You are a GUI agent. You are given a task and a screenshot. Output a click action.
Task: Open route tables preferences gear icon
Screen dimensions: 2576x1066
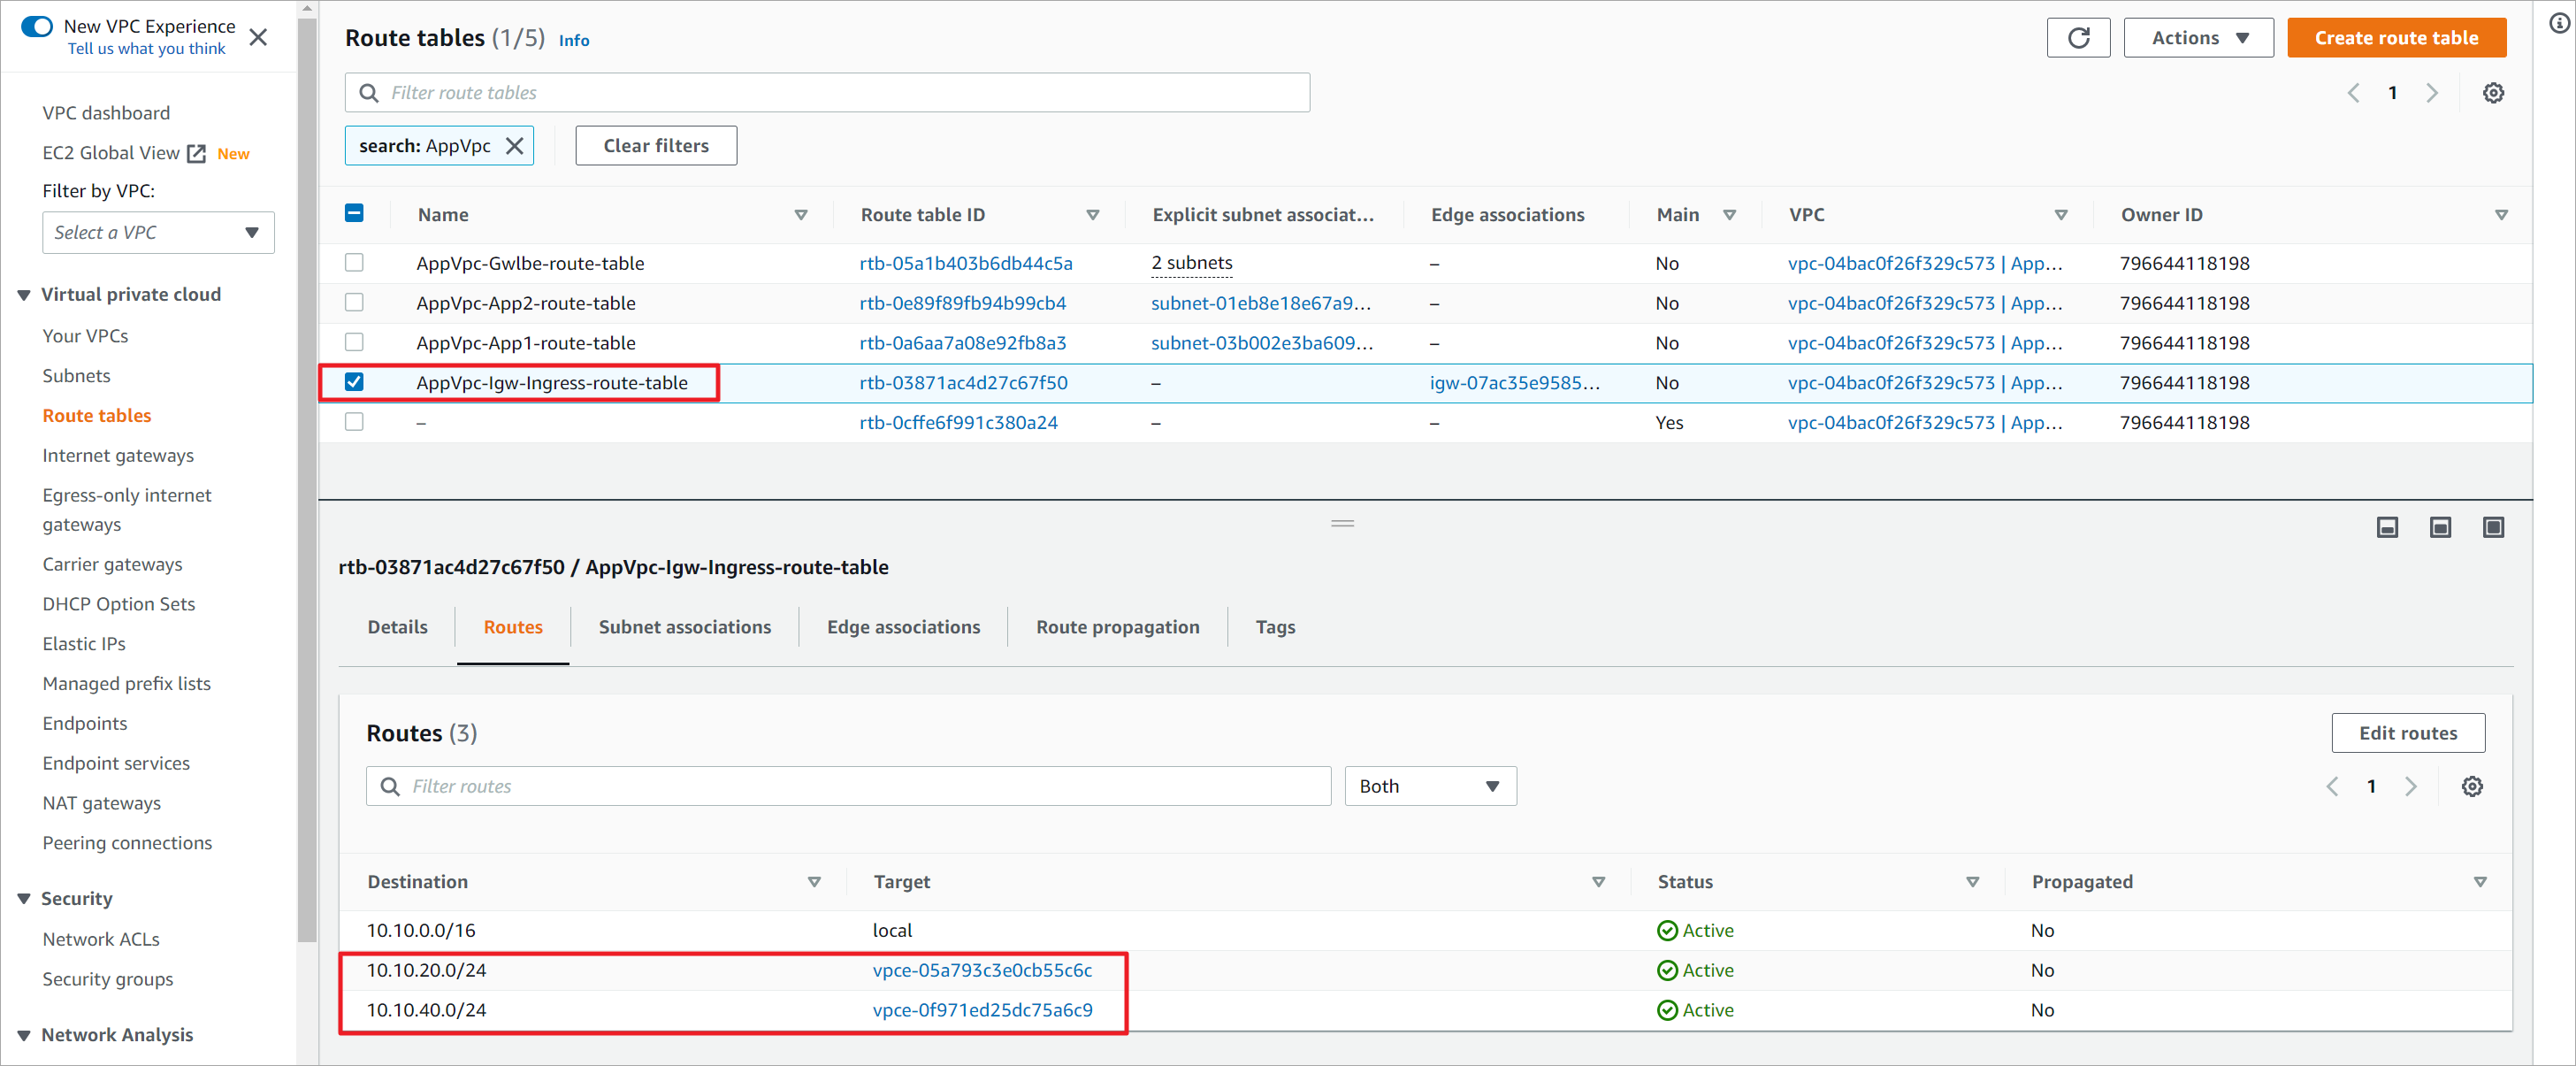tap(2493, 93)
